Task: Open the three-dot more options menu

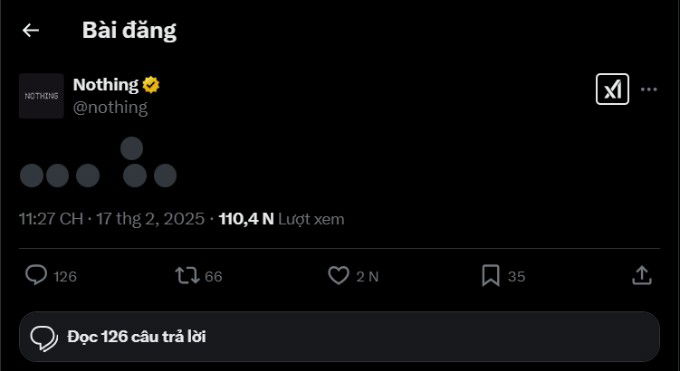Action: click(x=649, y=89)
